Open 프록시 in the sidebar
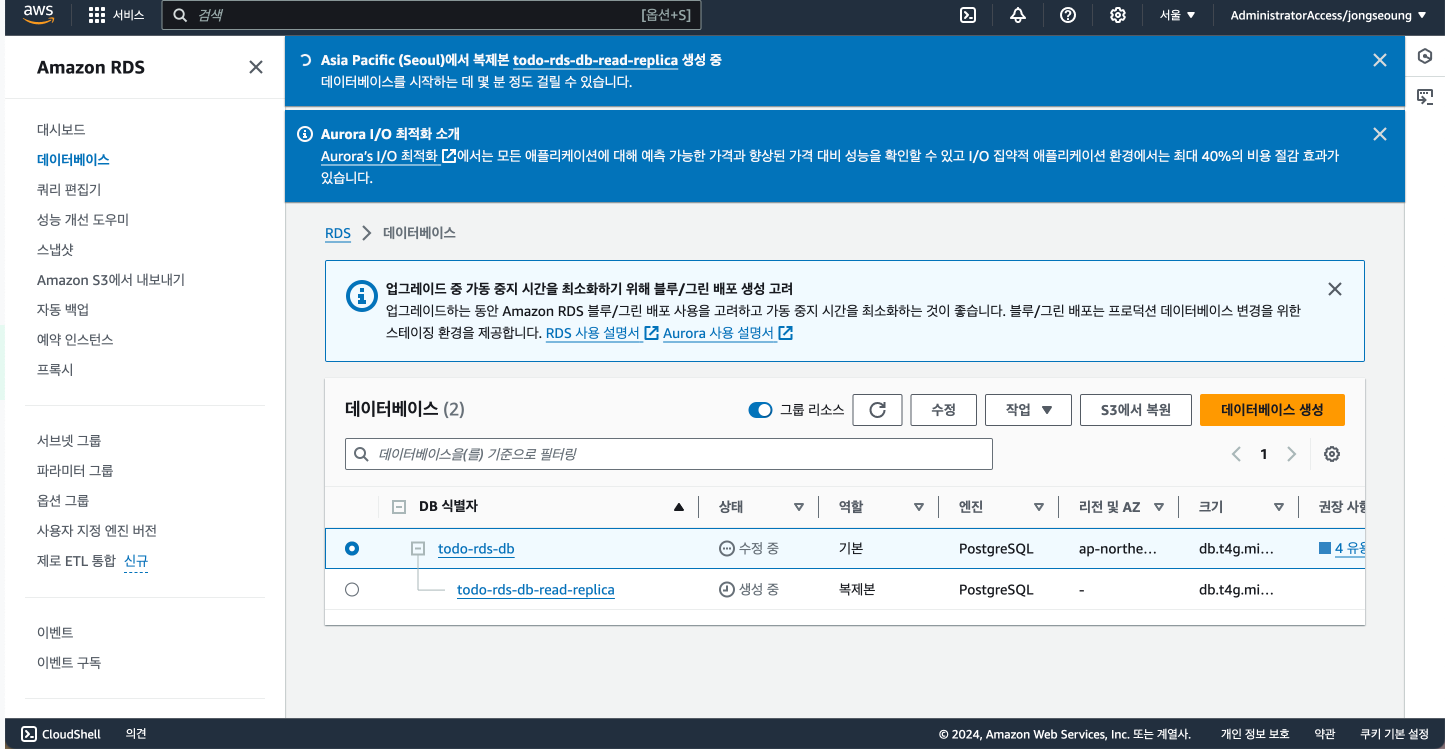The height and width of the screenshot is (749, 1445). click(55, 369)
